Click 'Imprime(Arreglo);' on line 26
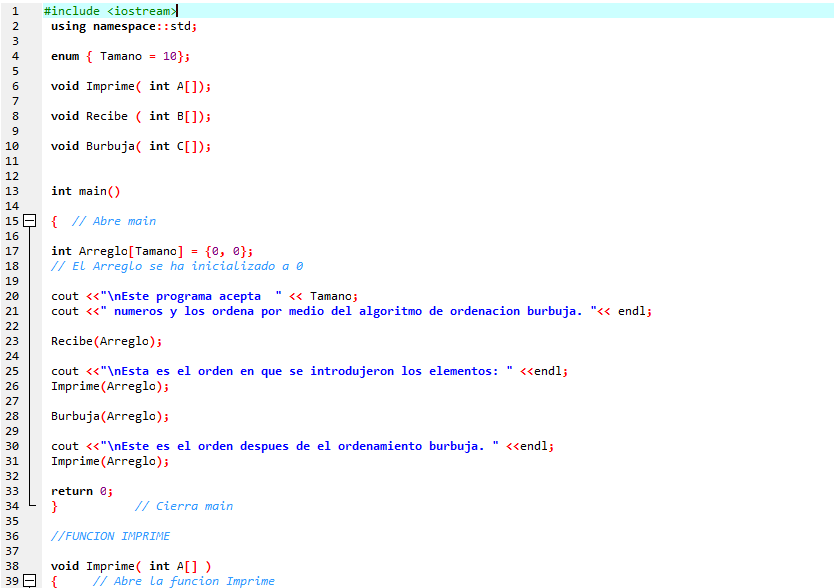 [x=110, y=386]
